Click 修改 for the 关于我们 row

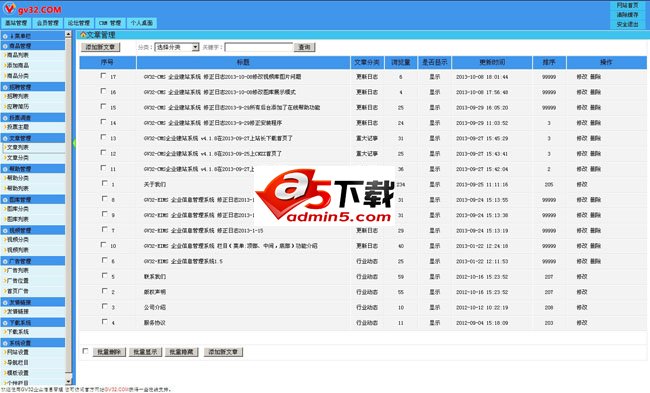(x=582, y=184)
